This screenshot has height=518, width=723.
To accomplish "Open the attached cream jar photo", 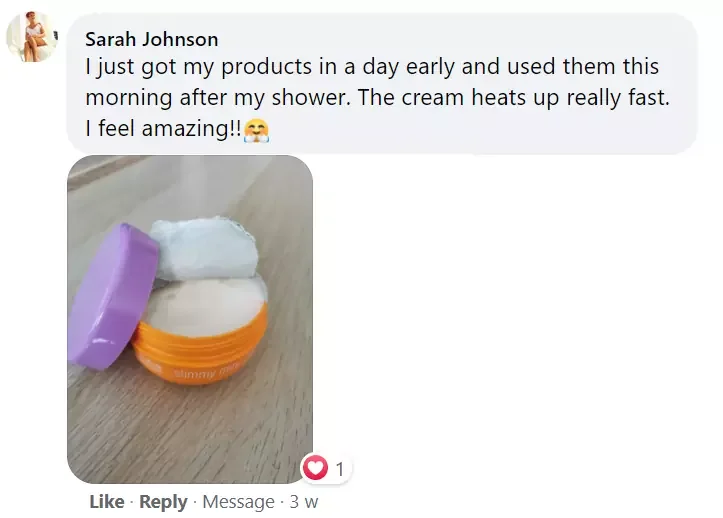I will pos(190,319).
